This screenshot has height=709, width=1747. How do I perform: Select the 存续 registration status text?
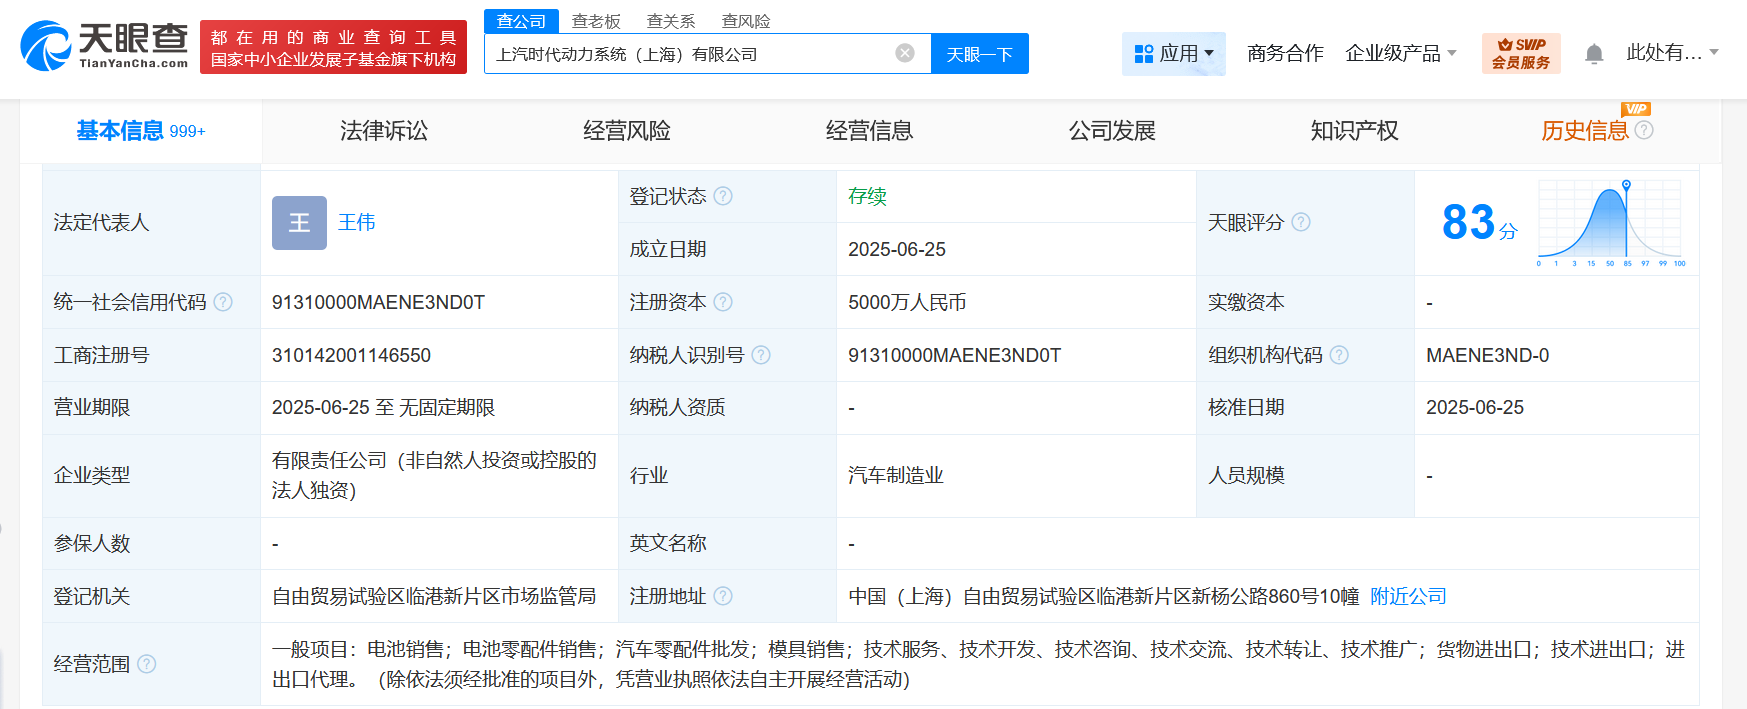867,196
